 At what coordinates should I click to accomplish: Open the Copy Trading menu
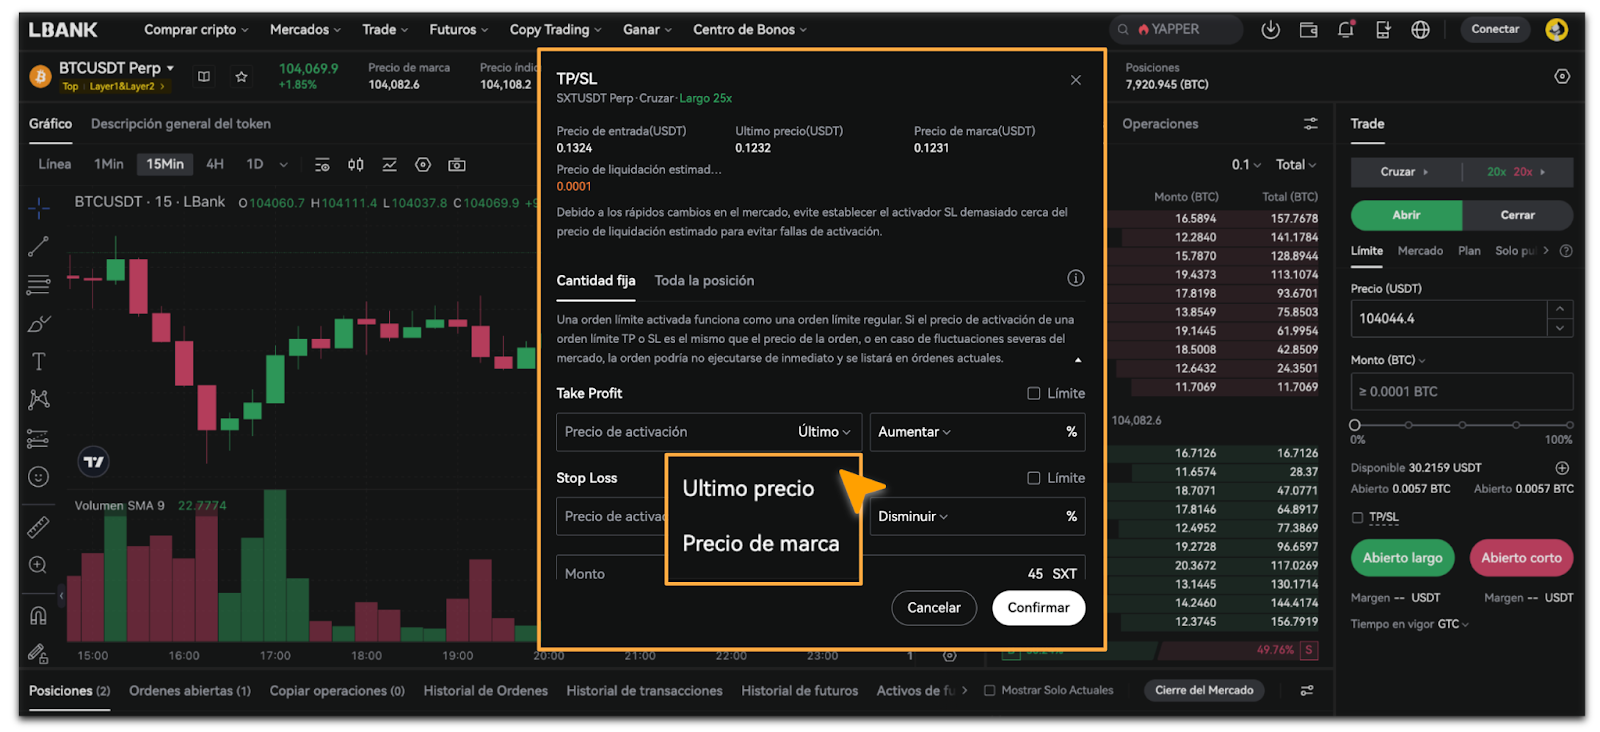click(555, 30)
